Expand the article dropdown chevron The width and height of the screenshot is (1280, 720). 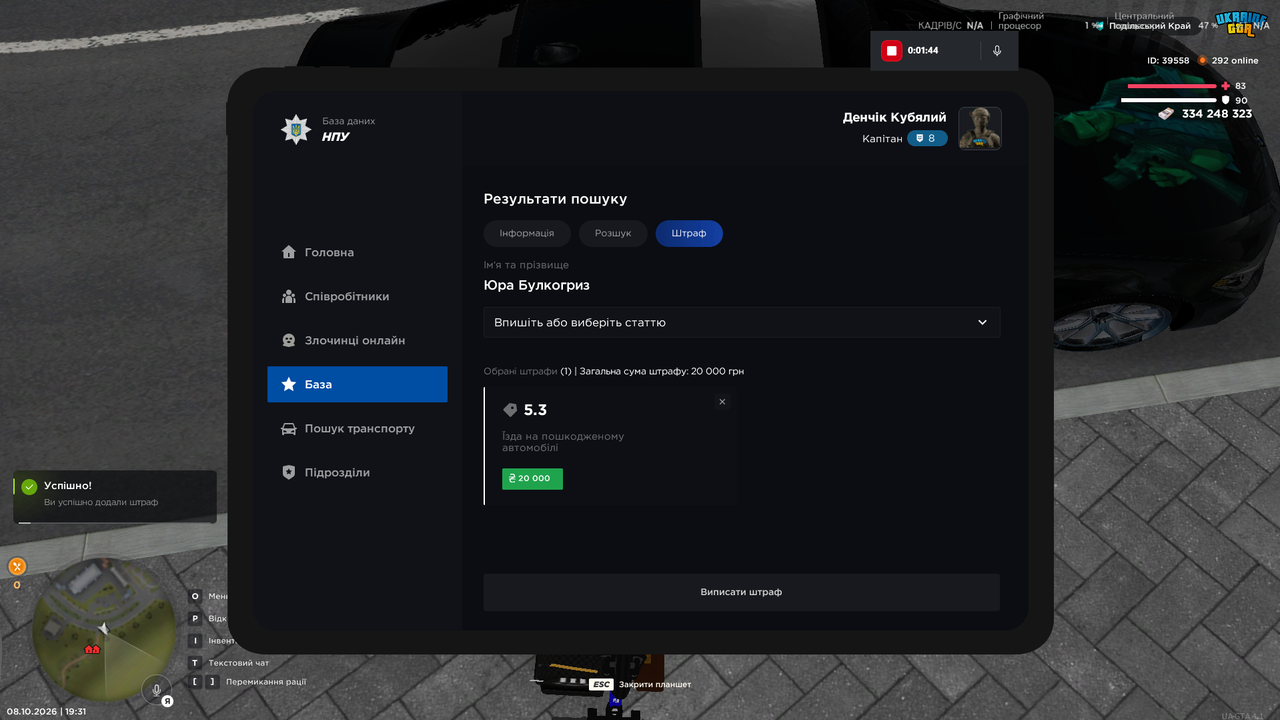pyautogui.click(x=982, y=322)
